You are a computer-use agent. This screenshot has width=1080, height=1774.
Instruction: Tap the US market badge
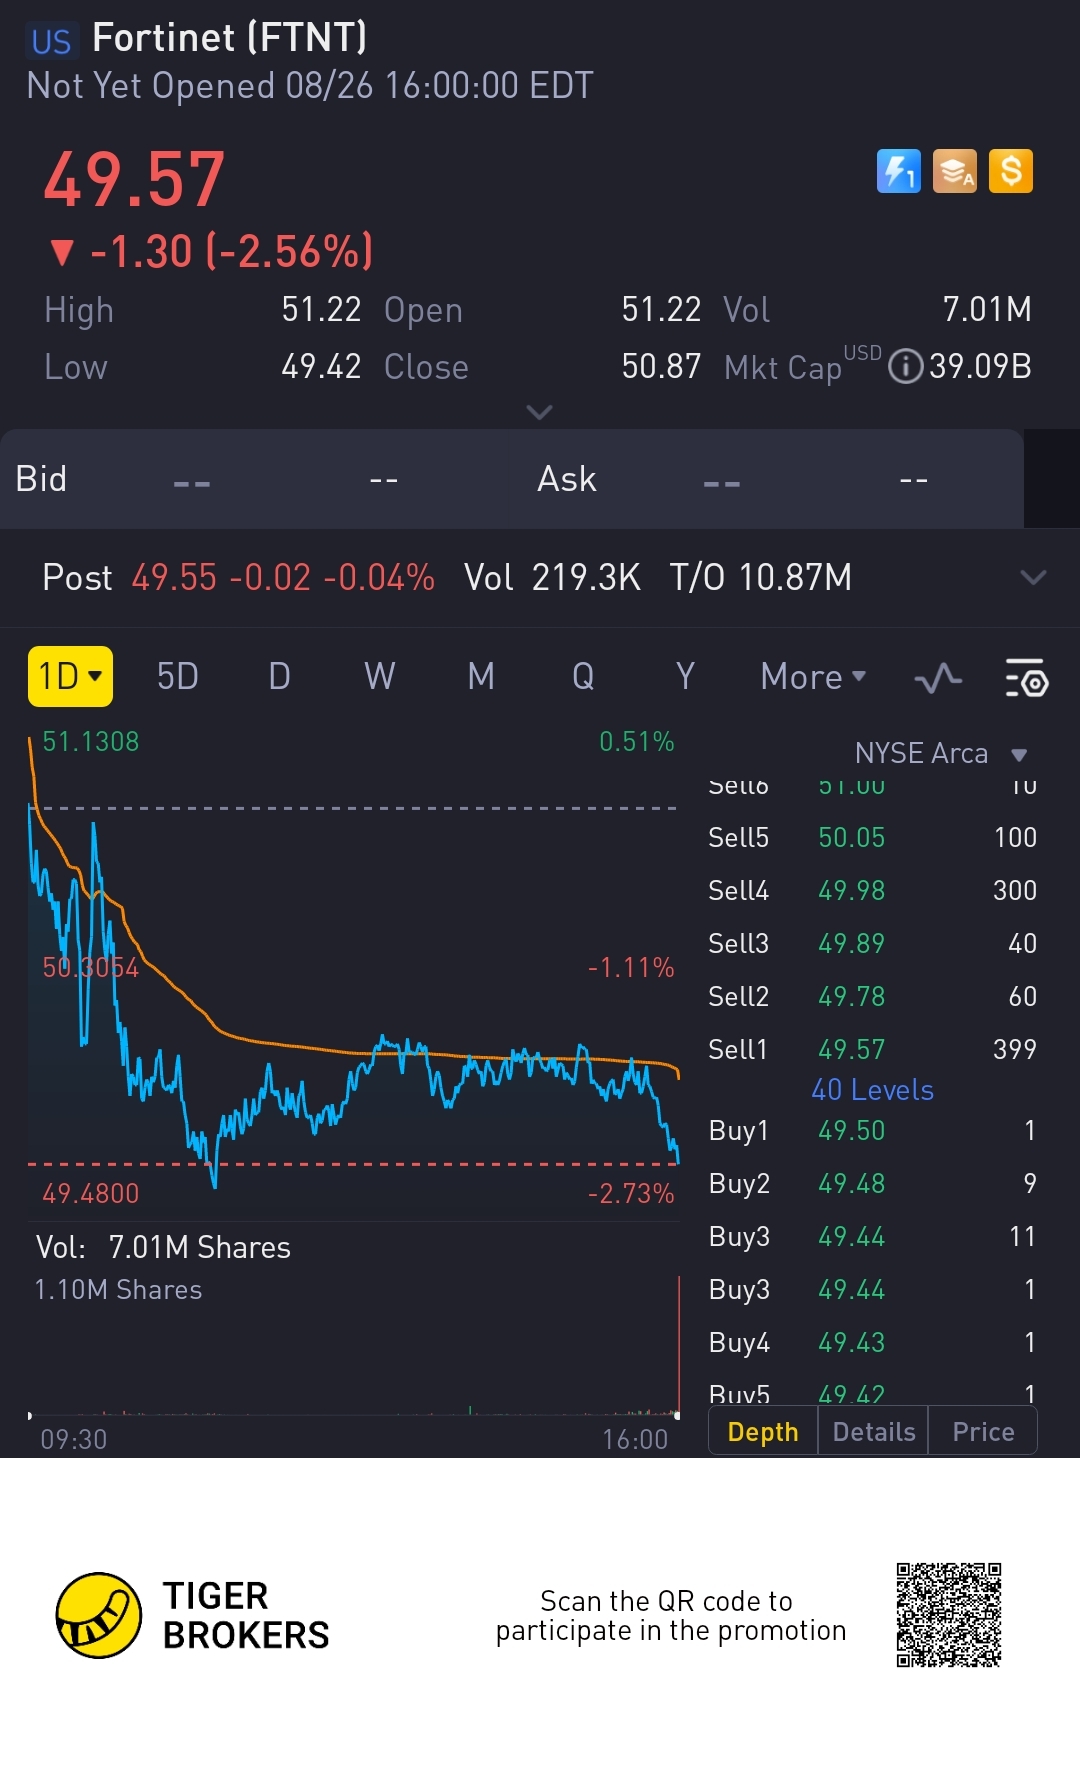[51, 41]
